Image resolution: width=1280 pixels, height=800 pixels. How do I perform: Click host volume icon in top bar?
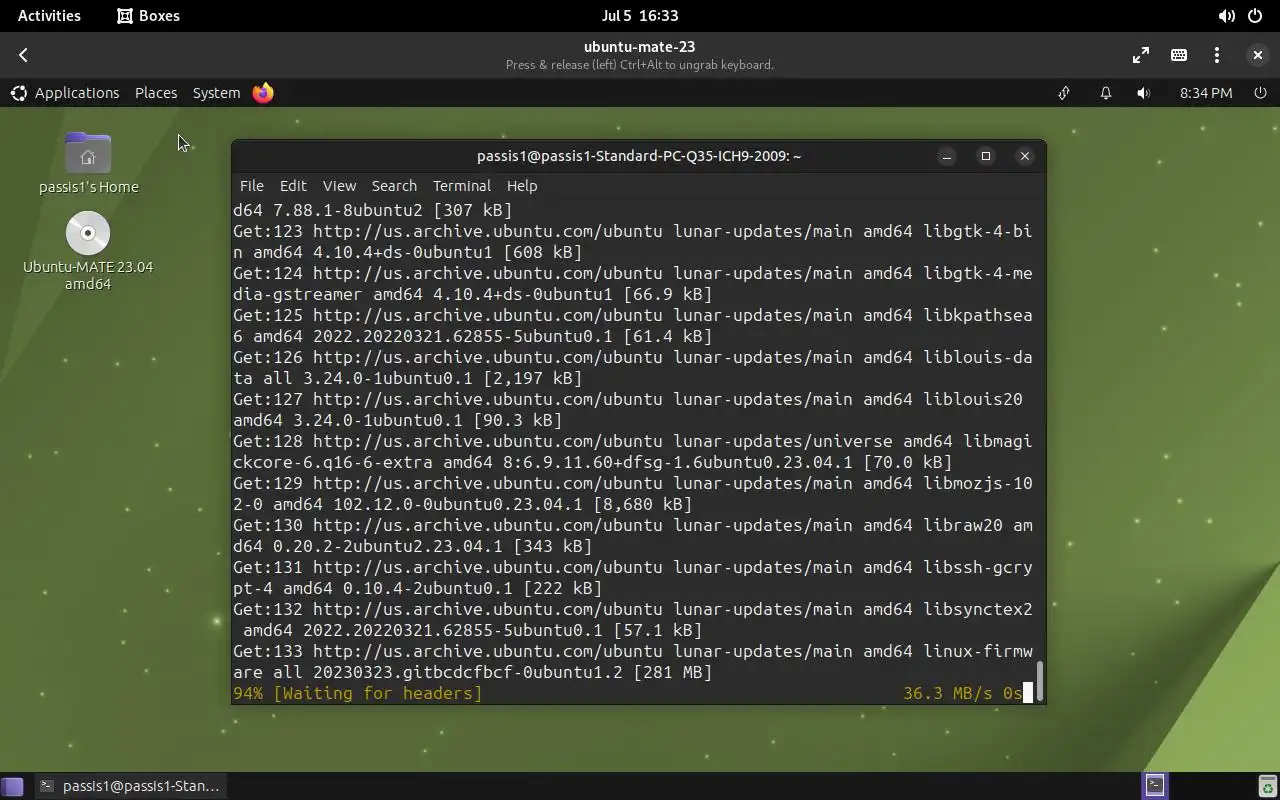pyautogui.click(x=1226, y=16)
